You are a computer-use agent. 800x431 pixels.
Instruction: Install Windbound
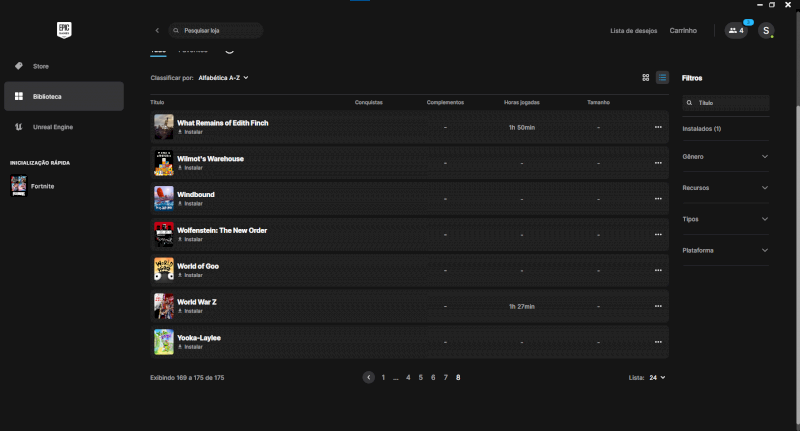click(190, 204)
